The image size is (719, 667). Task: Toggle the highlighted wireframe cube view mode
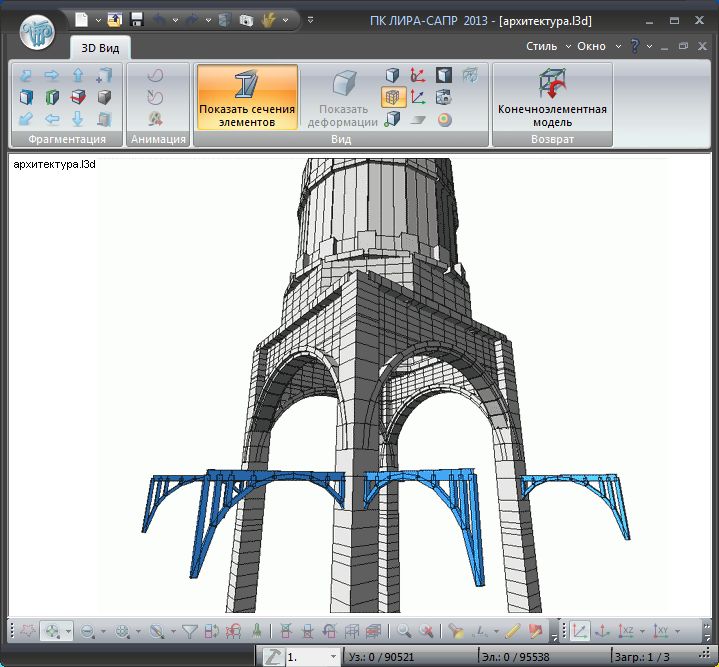393,97
